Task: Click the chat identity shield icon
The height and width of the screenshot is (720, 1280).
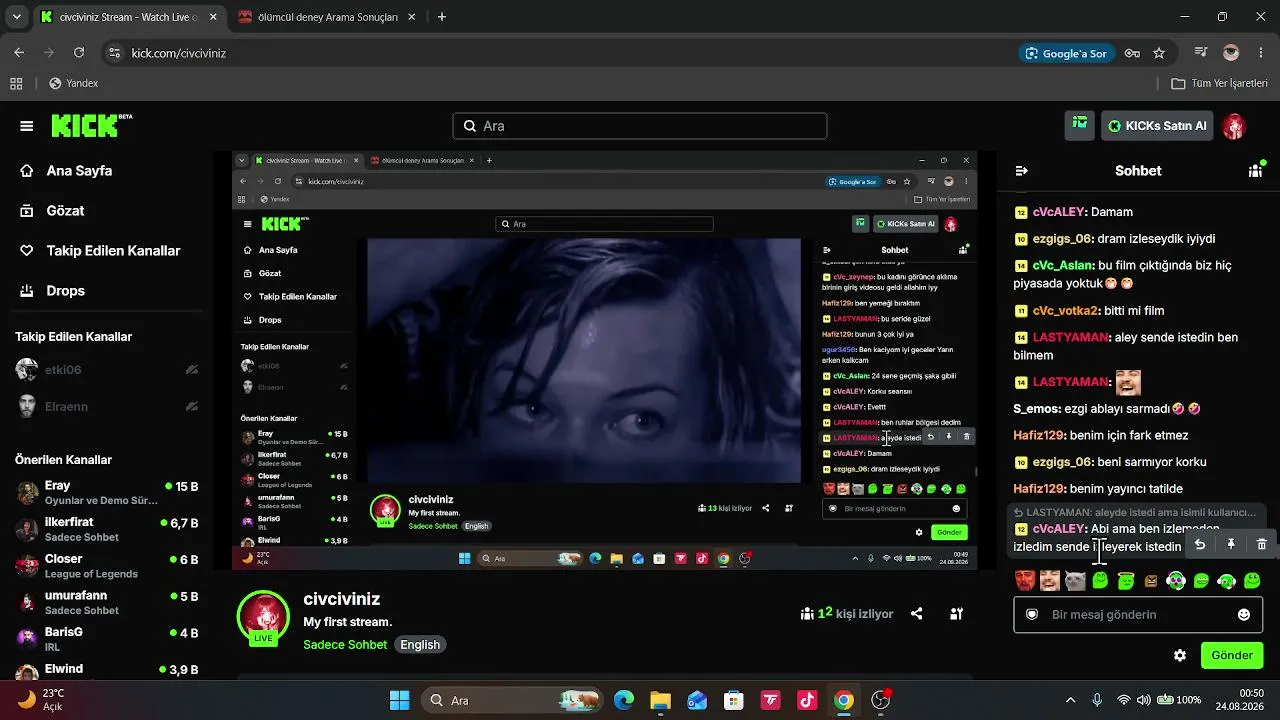Action: [x=1032, y=615]
